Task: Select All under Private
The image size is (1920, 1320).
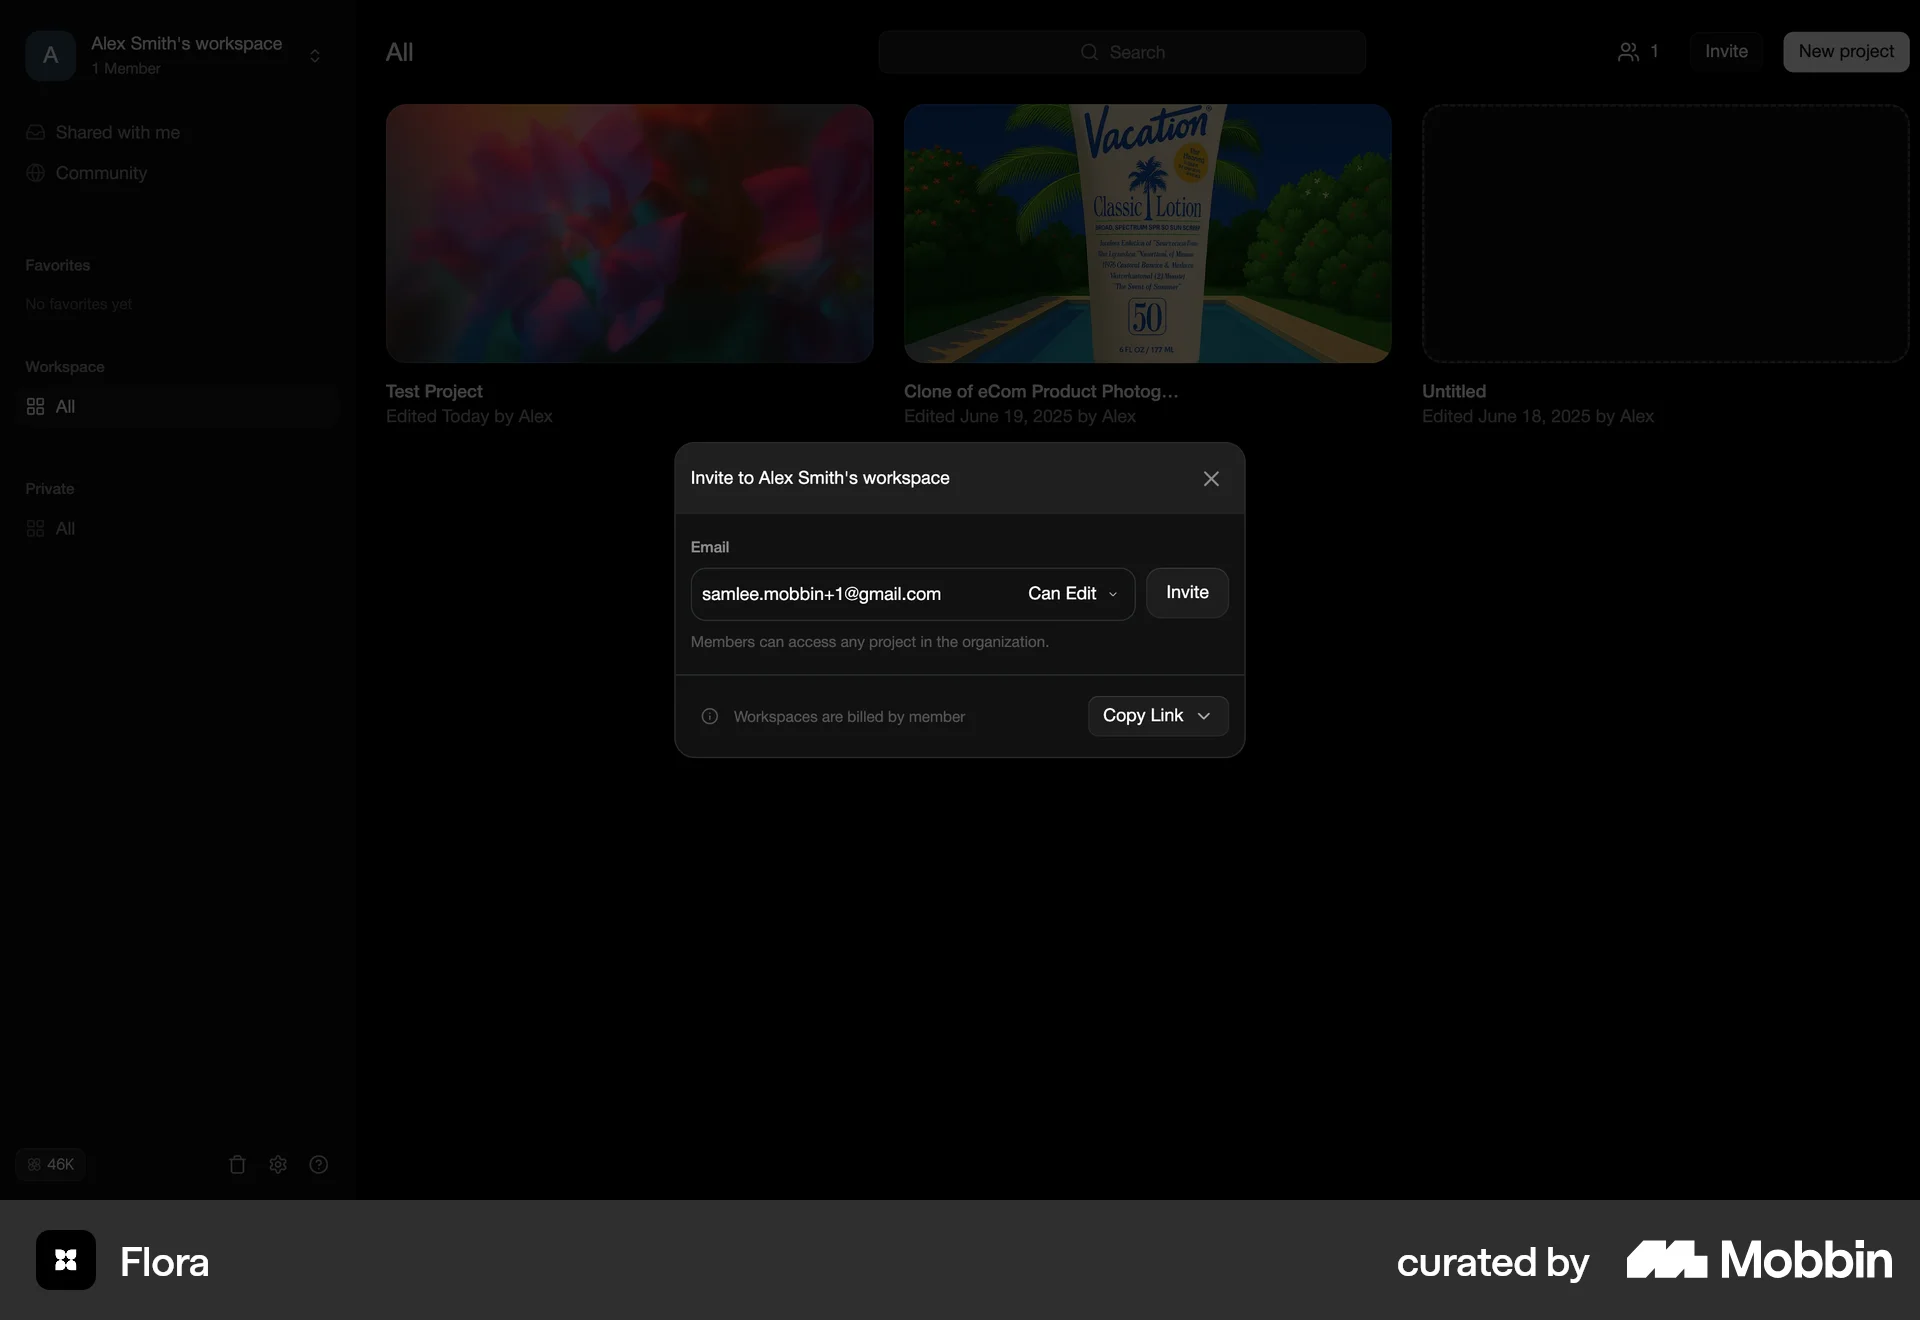Action: [65, 529]
